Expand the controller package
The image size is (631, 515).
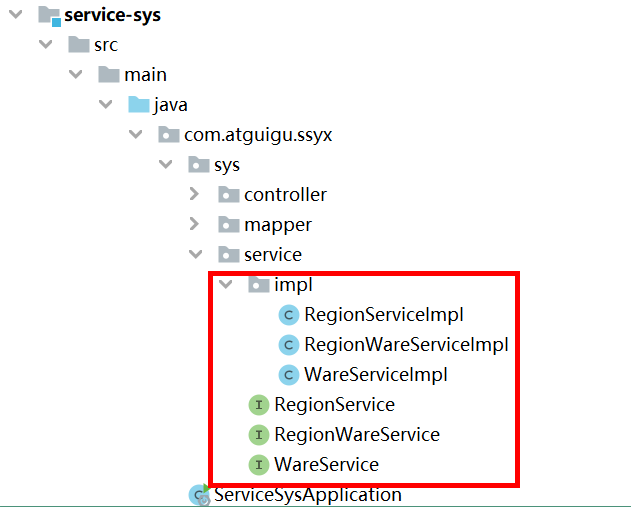[195, 194]
